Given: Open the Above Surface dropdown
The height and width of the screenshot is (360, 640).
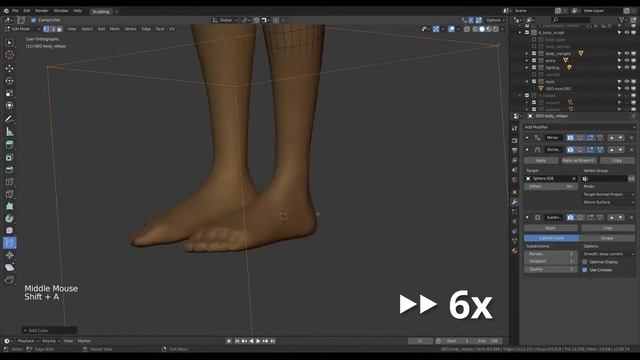Looking at the screenshot, I should pyautogui.click(x=608, y=202).
